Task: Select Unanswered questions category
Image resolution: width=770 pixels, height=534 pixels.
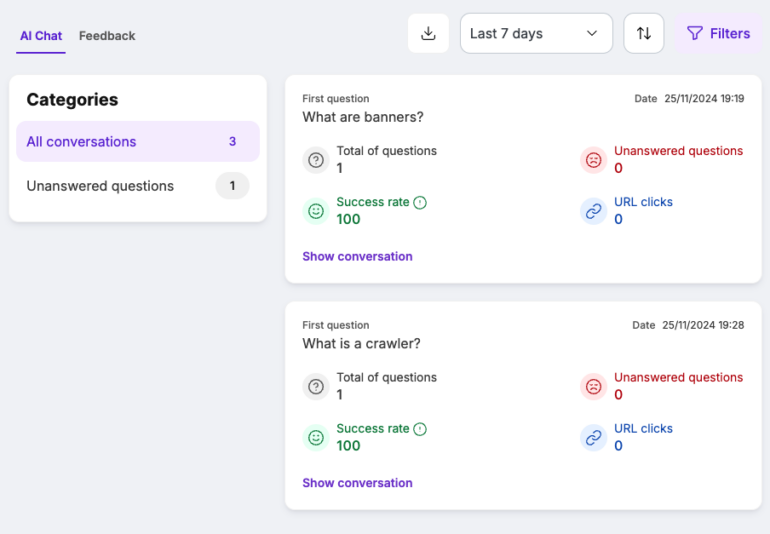Action: click(x=138, y=186)
